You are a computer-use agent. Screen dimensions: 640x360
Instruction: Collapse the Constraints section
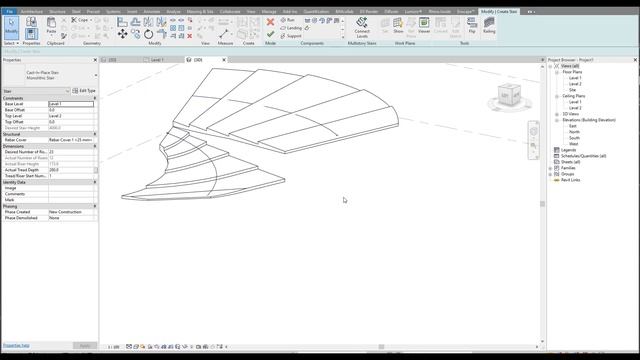pos(95,98)
